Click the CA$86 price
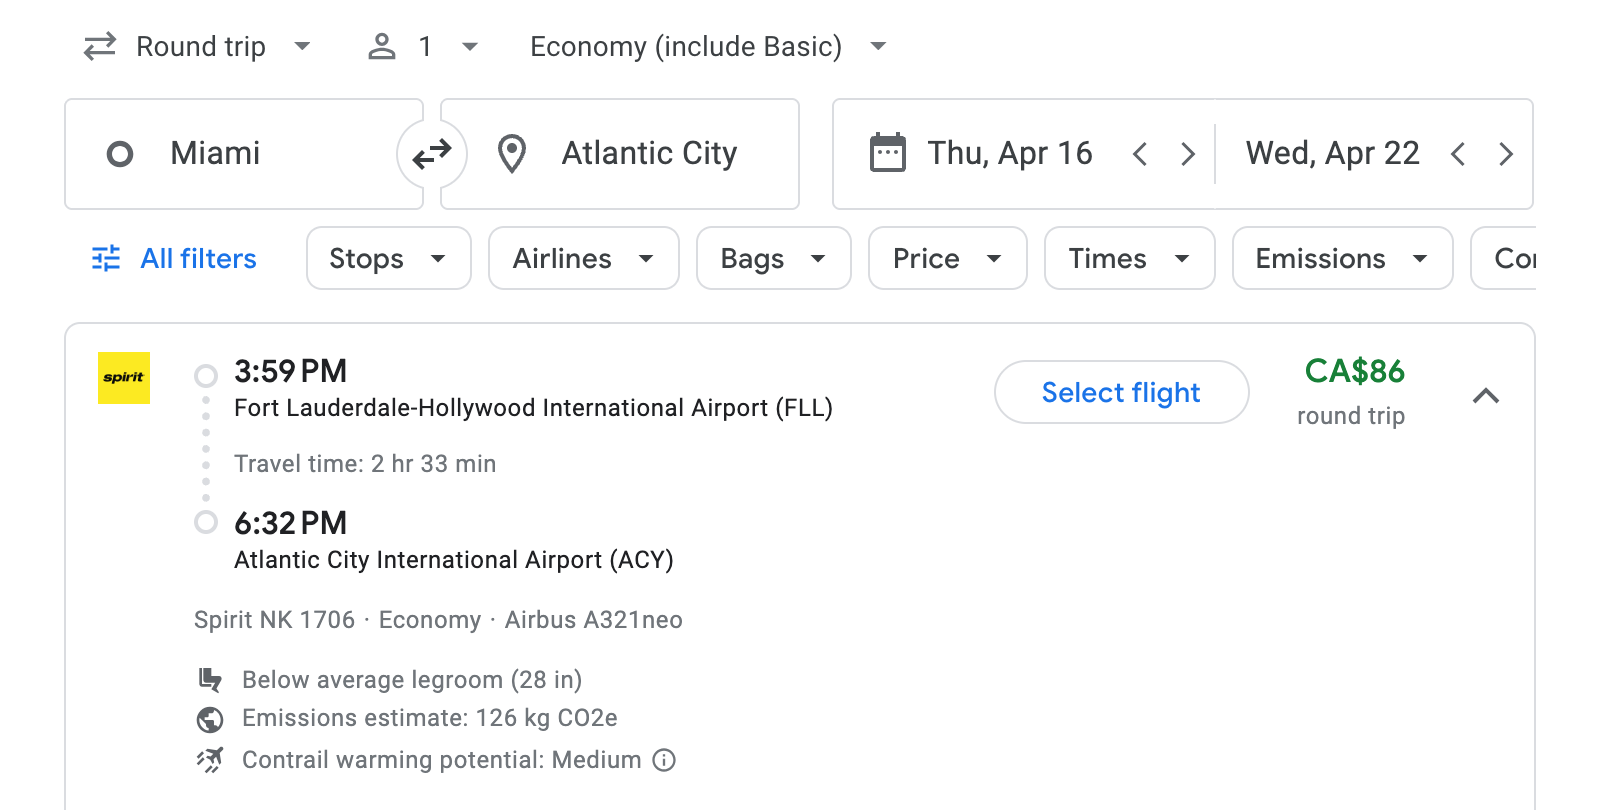 click(x=1355, y=371)
